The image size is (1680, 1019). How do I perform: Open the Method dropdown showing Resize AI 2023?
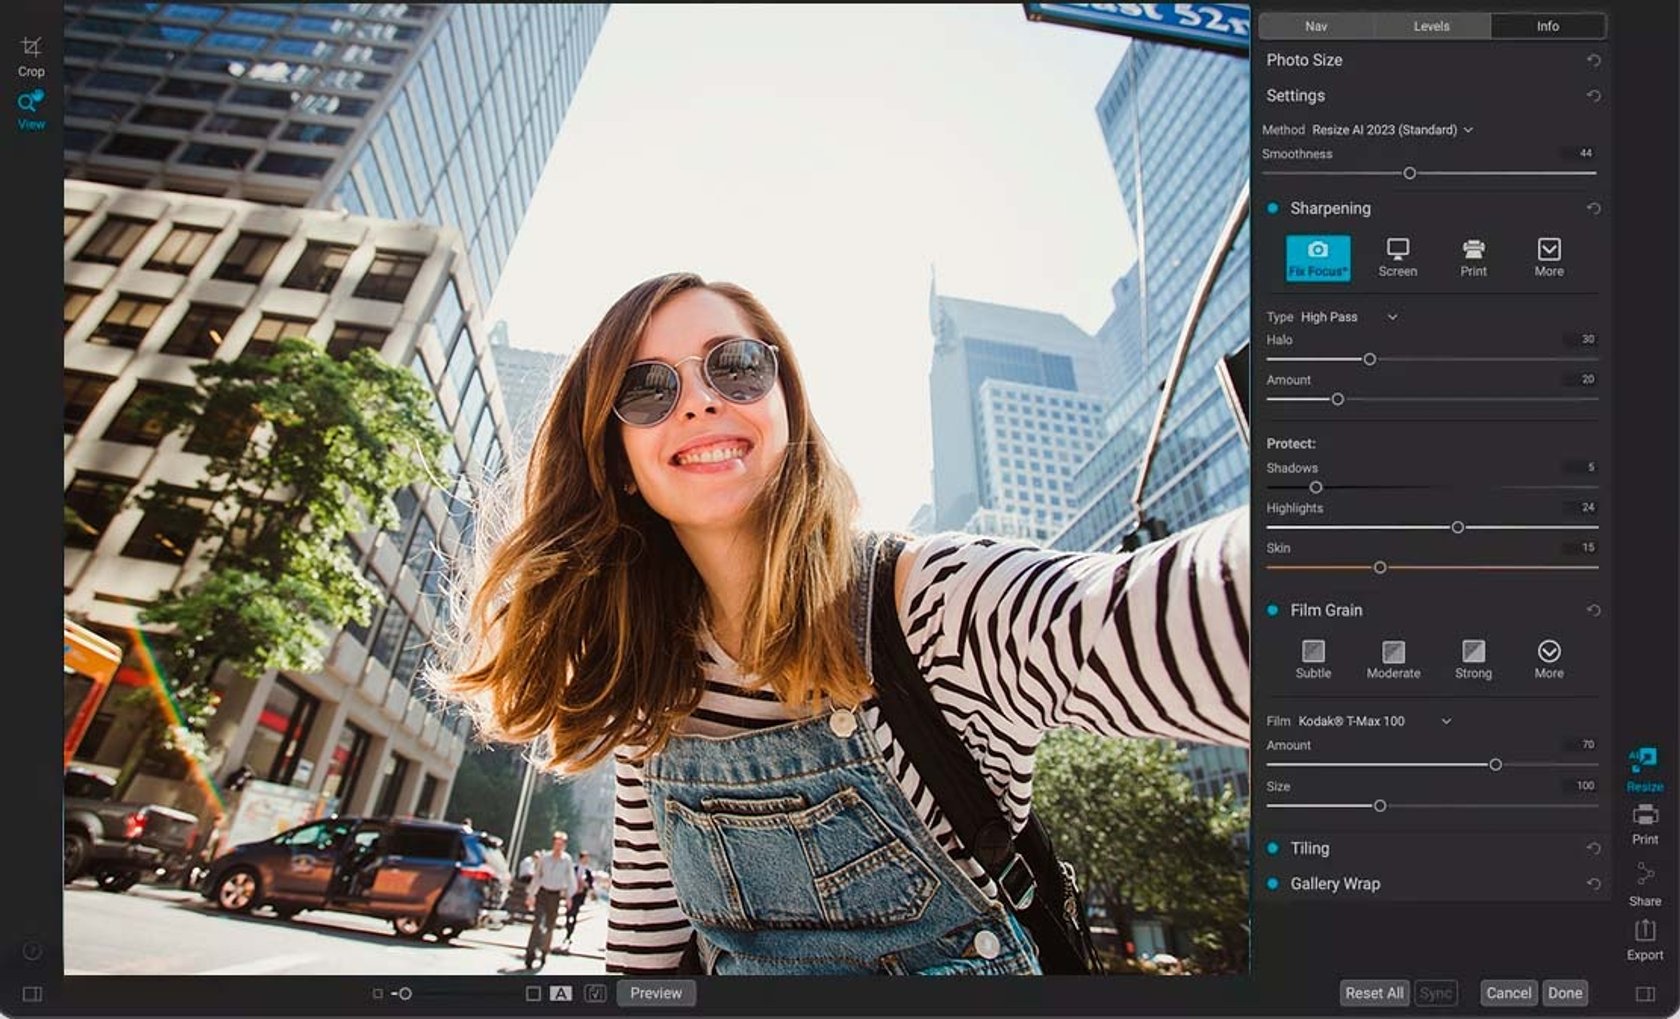(1392, 129)
